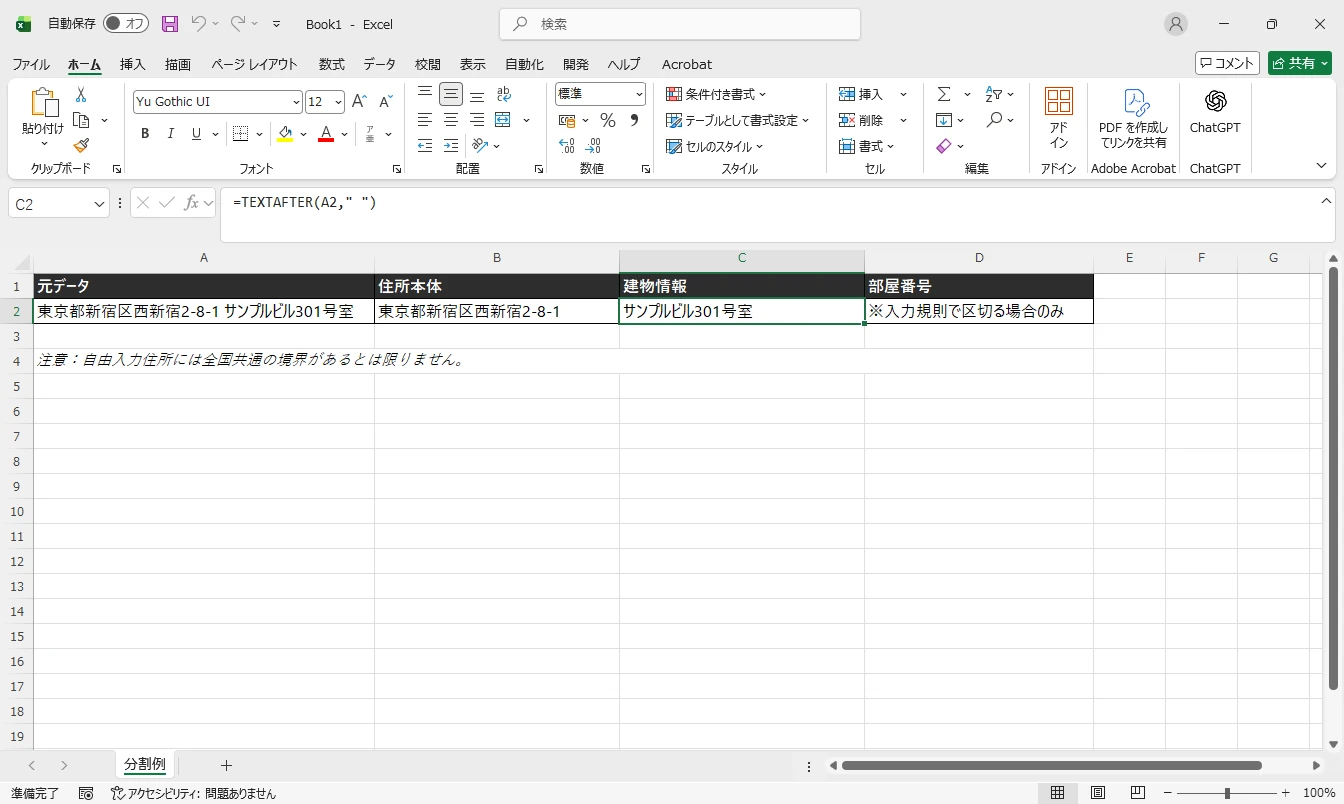Image resolution: width=1344 pixels, height=804 pixels.
Task: Toggle Bold formatting
Action: pos(145,134)
